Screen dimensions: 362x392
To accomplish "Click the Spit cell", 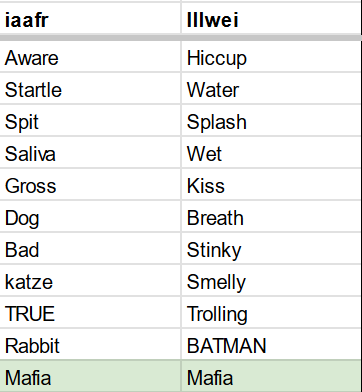I will 90,120.
